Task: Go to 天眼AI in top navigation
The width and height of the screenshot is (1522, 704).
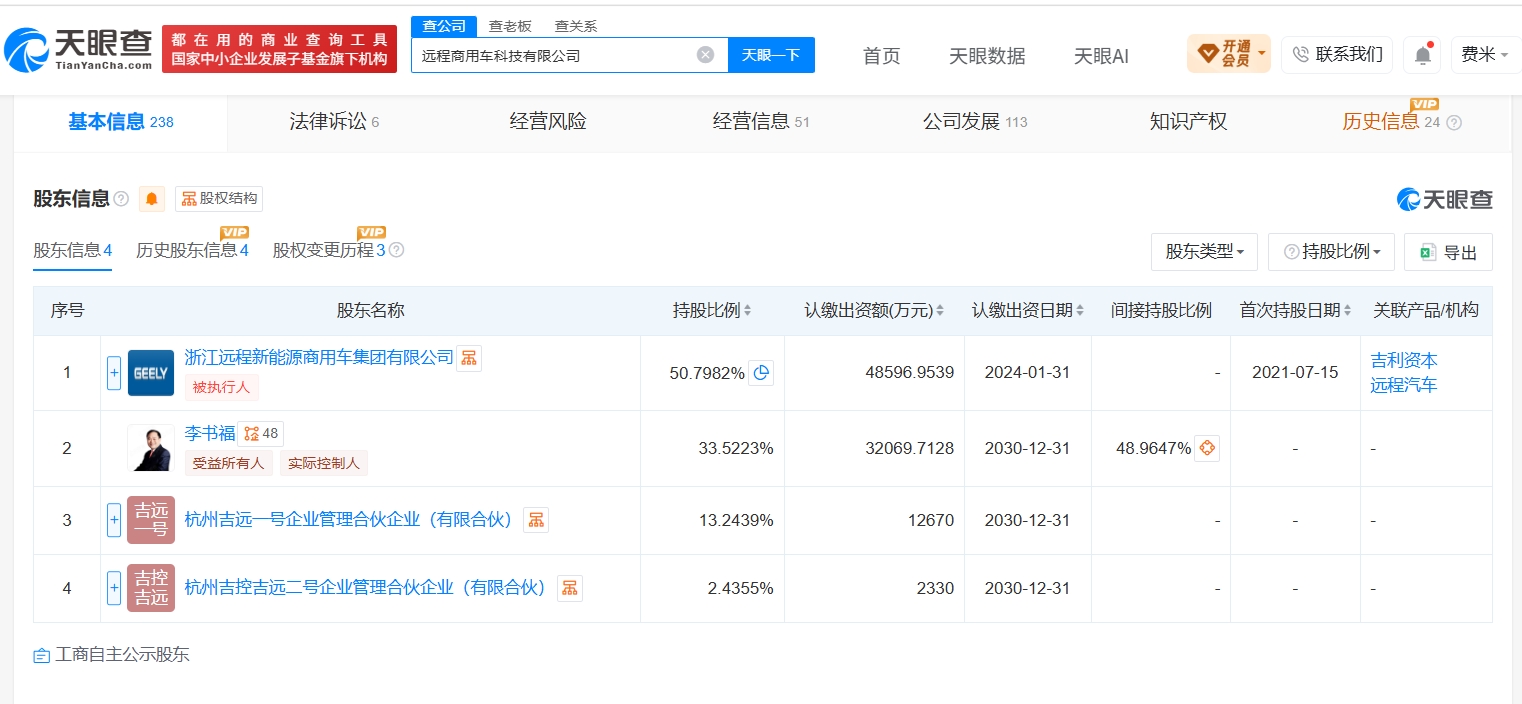Action: [x=1101, y=56]
